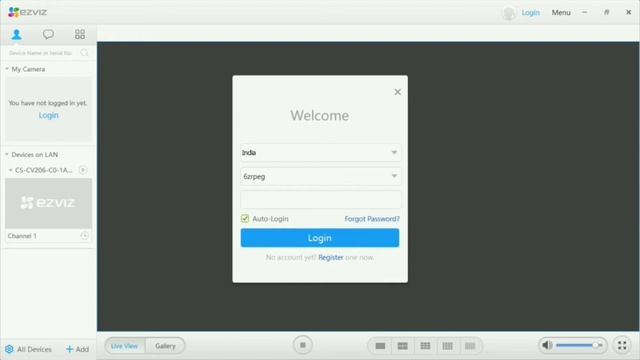The image size is (640, 360).
Task: Select sixteen-window layout icon
Action: (447, 346)
